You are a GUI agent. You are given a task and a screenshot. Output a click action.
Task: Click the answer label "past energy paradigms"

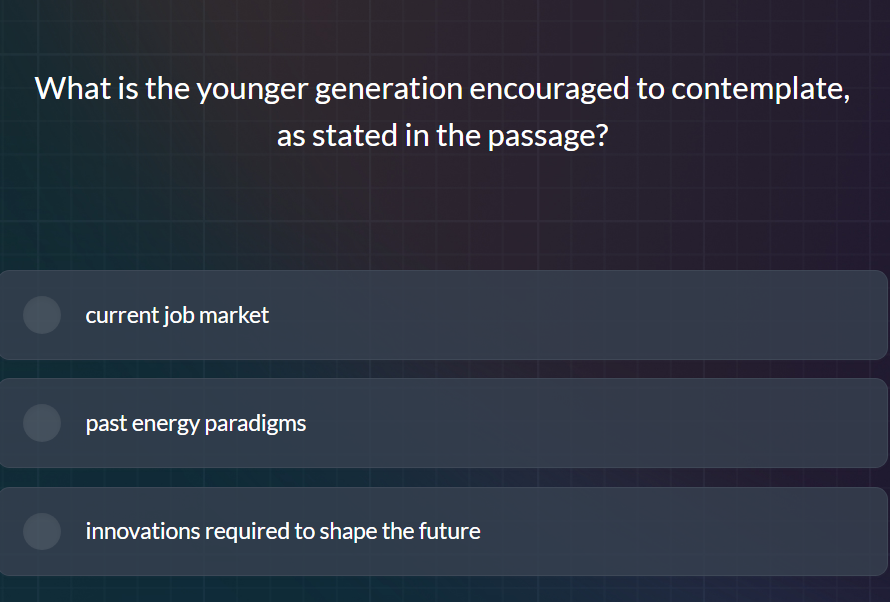[196, 422]
